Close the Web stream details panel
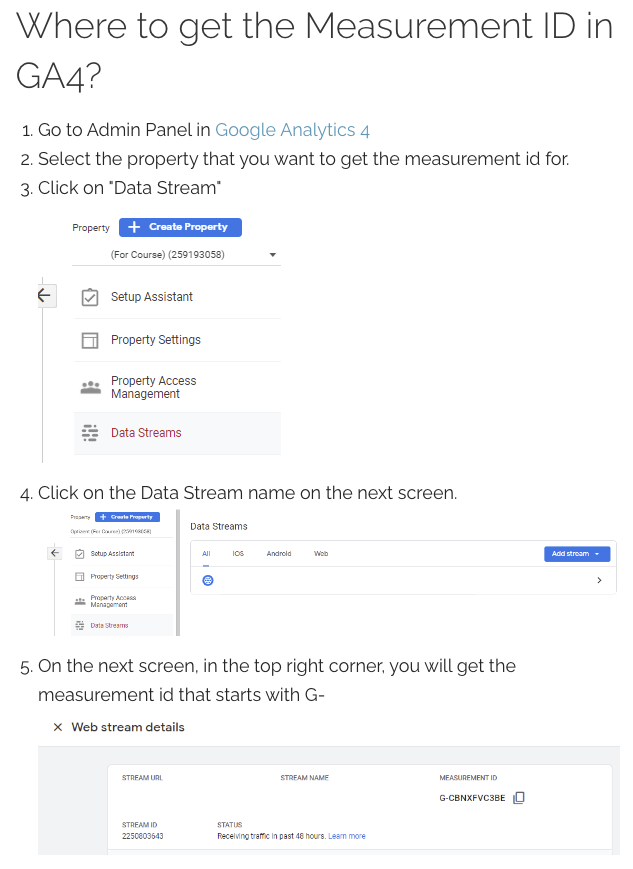Viewport: 633px width, 869px height. click(x=58, y=727)
